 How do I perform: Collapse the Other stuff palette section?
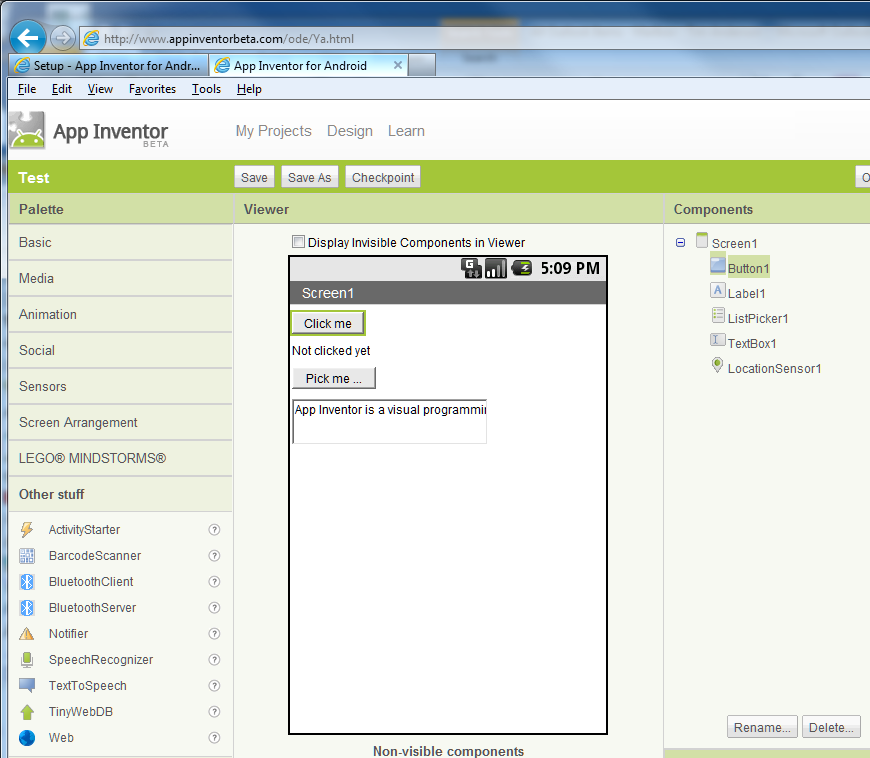pyautogui.click(x=120, y=494)
